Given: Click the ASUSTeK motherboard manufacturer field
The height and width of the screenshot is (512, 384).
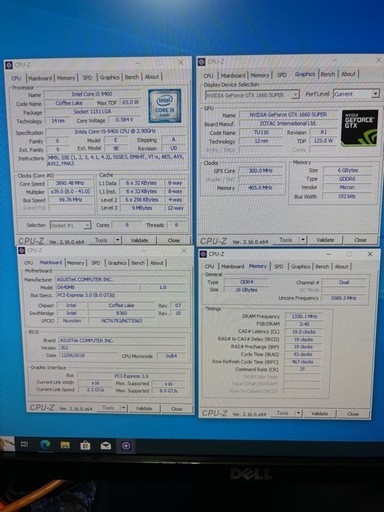Looking at the screenshot, I should [121, 279].
